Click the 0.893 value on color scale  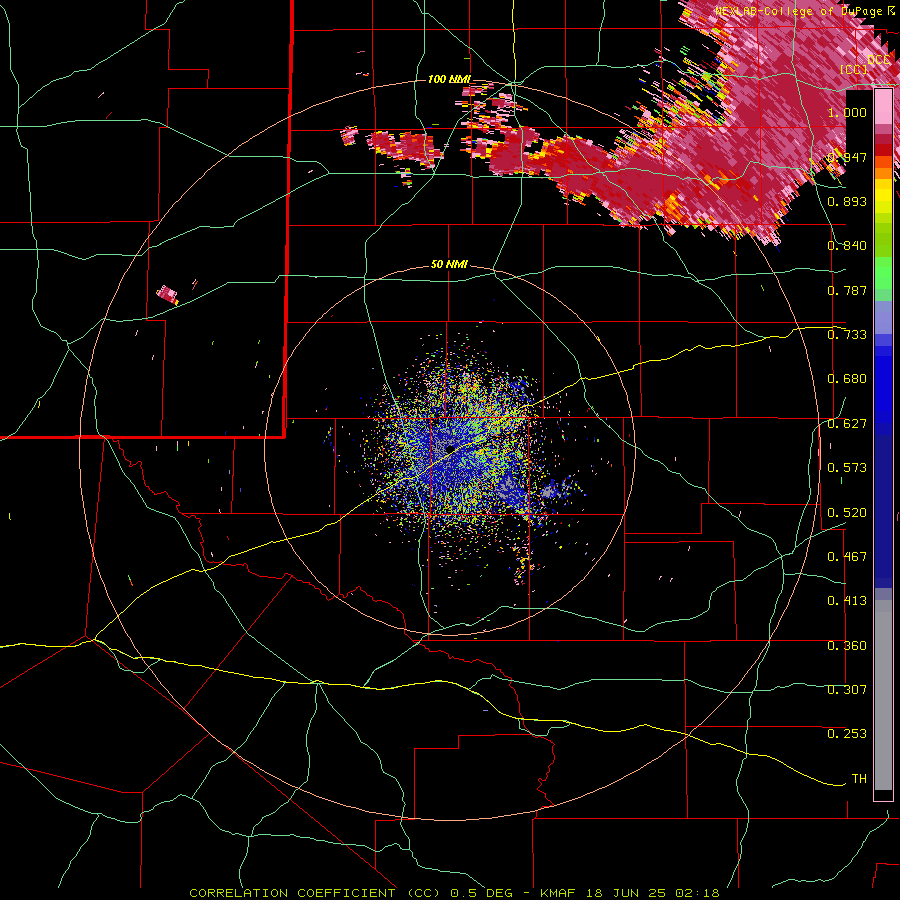point(847,201)
